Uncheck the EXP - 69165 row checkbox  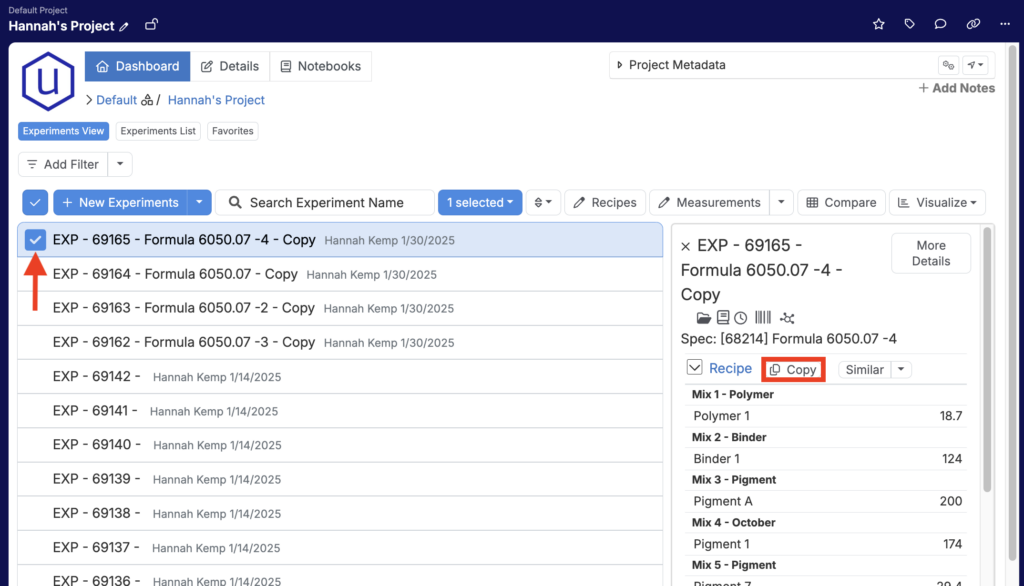(x=35, y=240)
